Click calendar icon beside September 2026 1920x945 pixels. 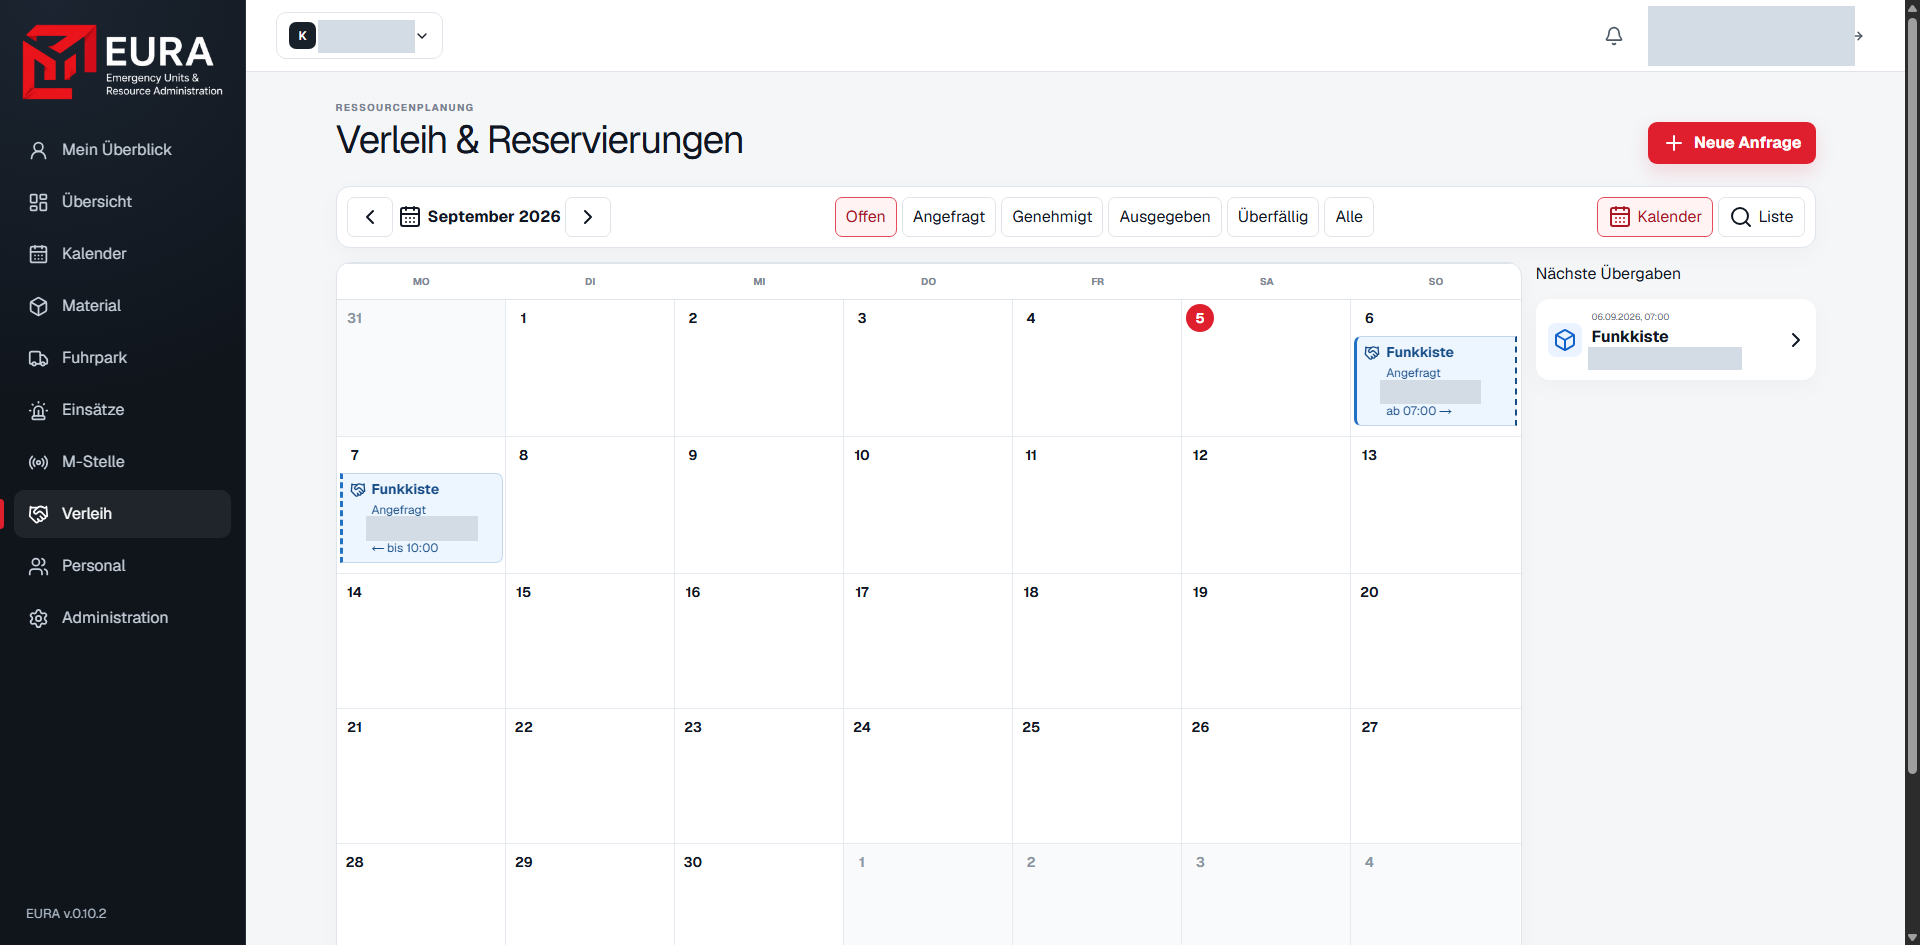(410, 217)
